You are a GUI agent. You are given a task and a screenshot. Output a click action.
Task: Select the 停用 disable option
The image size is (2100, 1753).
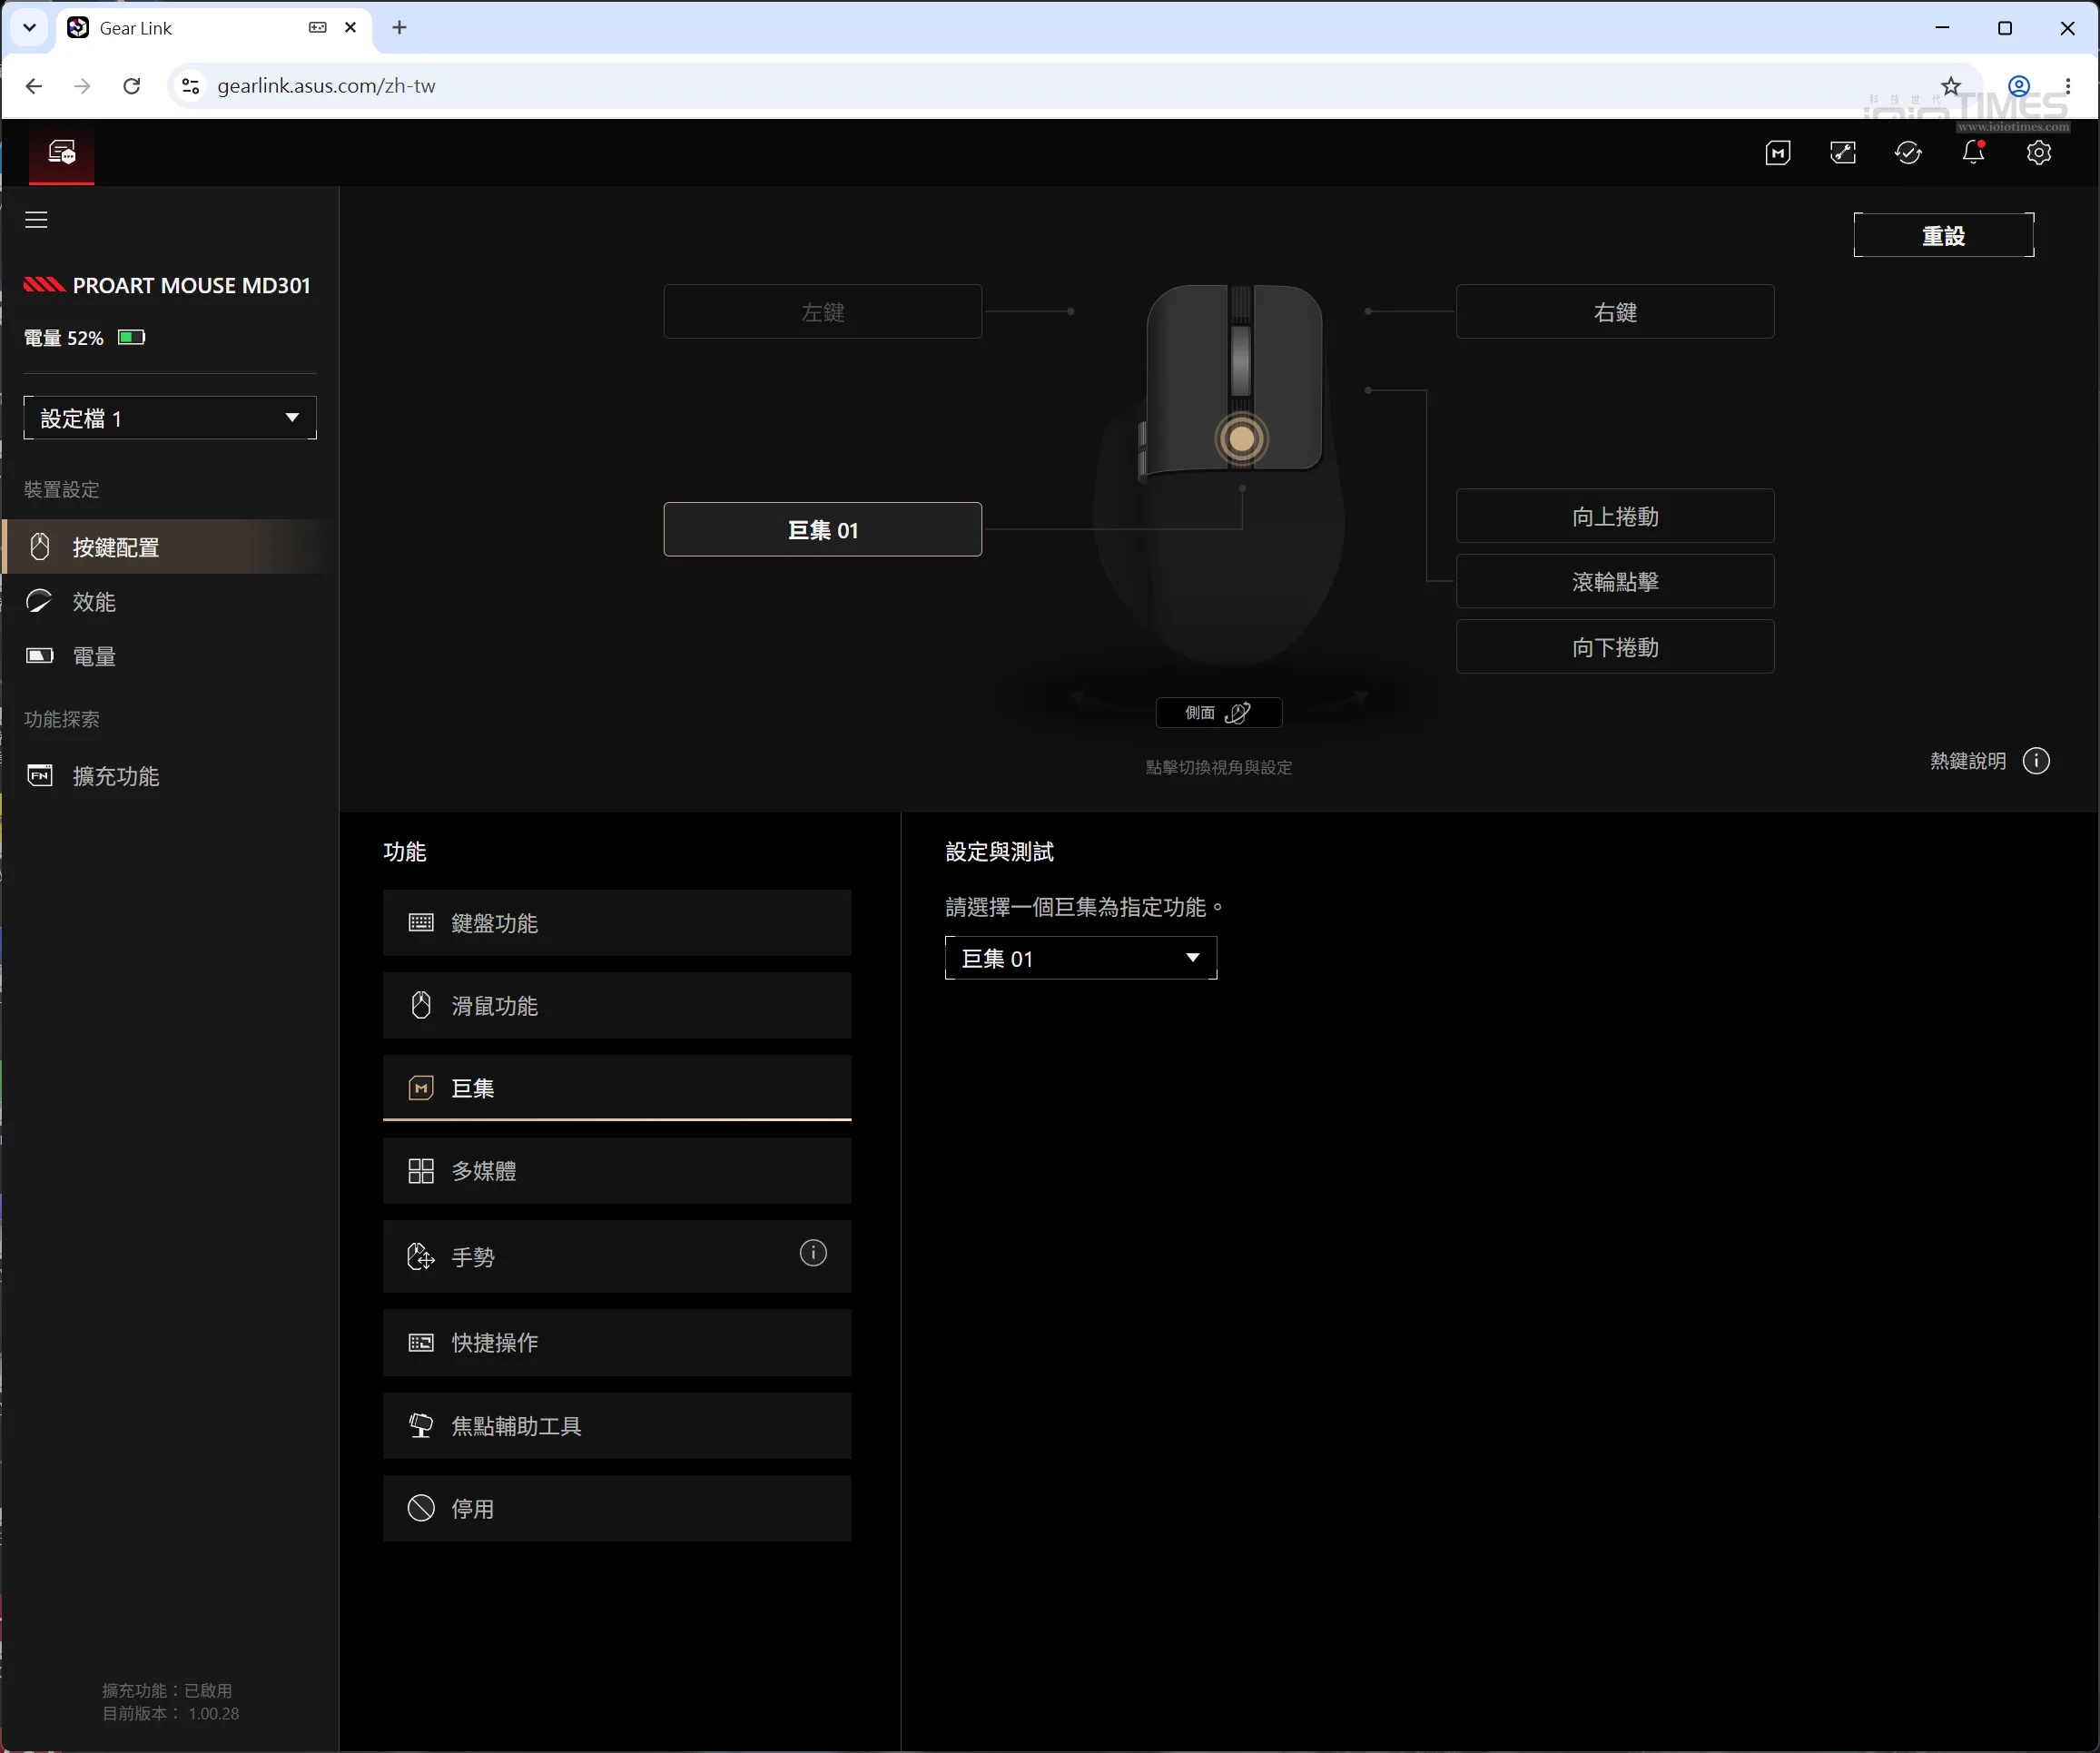click(x=617, y=1509)
